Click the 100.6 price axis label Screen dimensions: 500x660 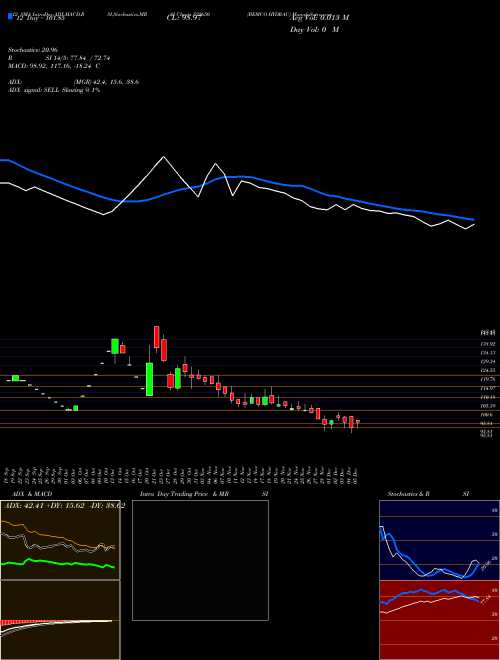[486, 415]
